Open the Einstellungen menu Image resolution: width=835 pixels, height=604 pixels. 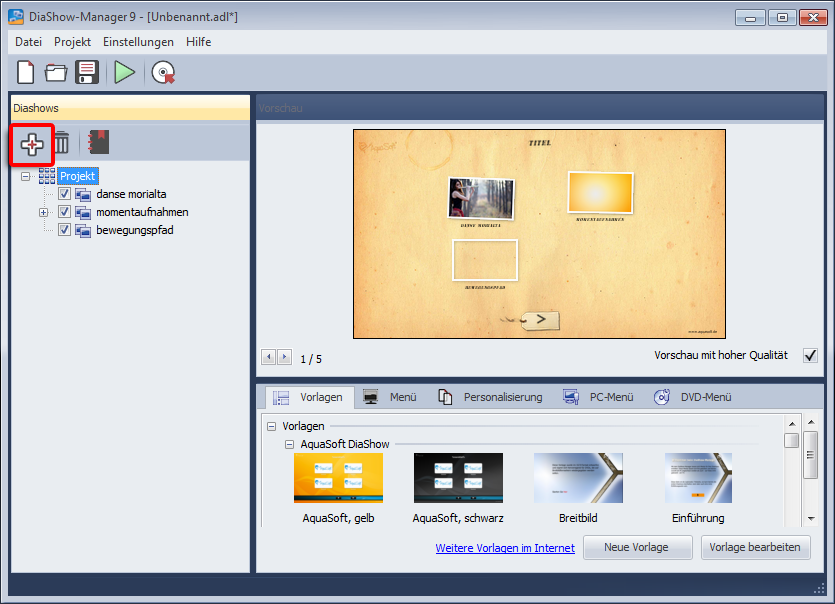click(x=138, y=42)
